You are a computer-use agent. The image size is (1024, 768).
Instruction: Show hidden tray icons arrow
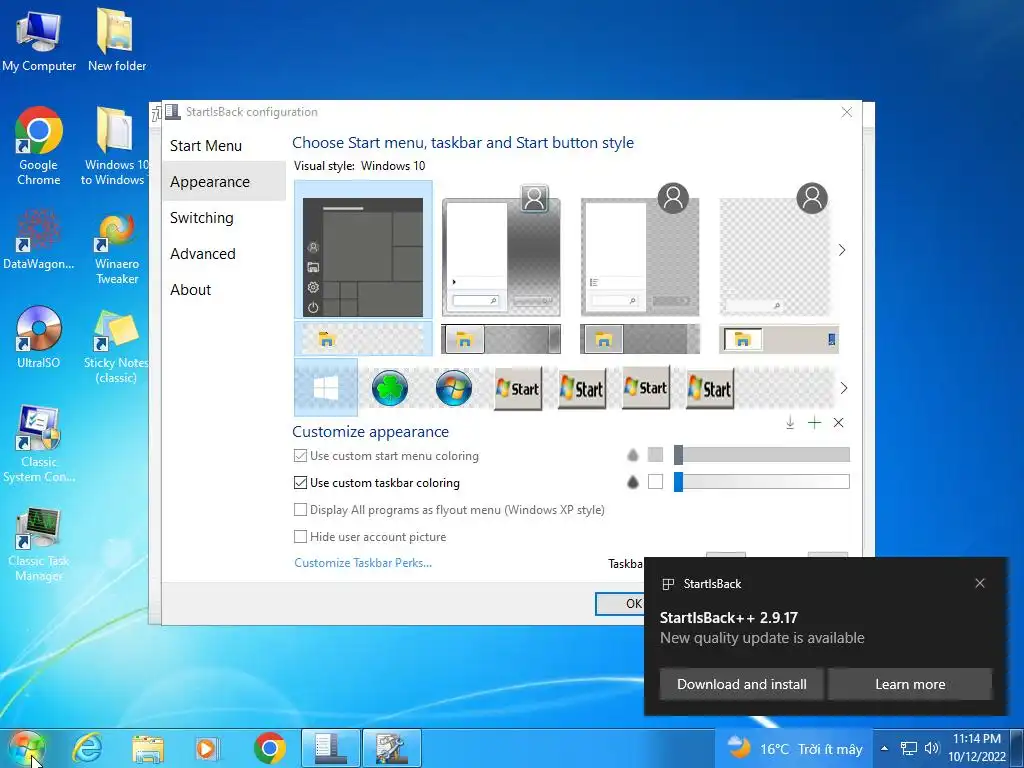tap(884, 748)
